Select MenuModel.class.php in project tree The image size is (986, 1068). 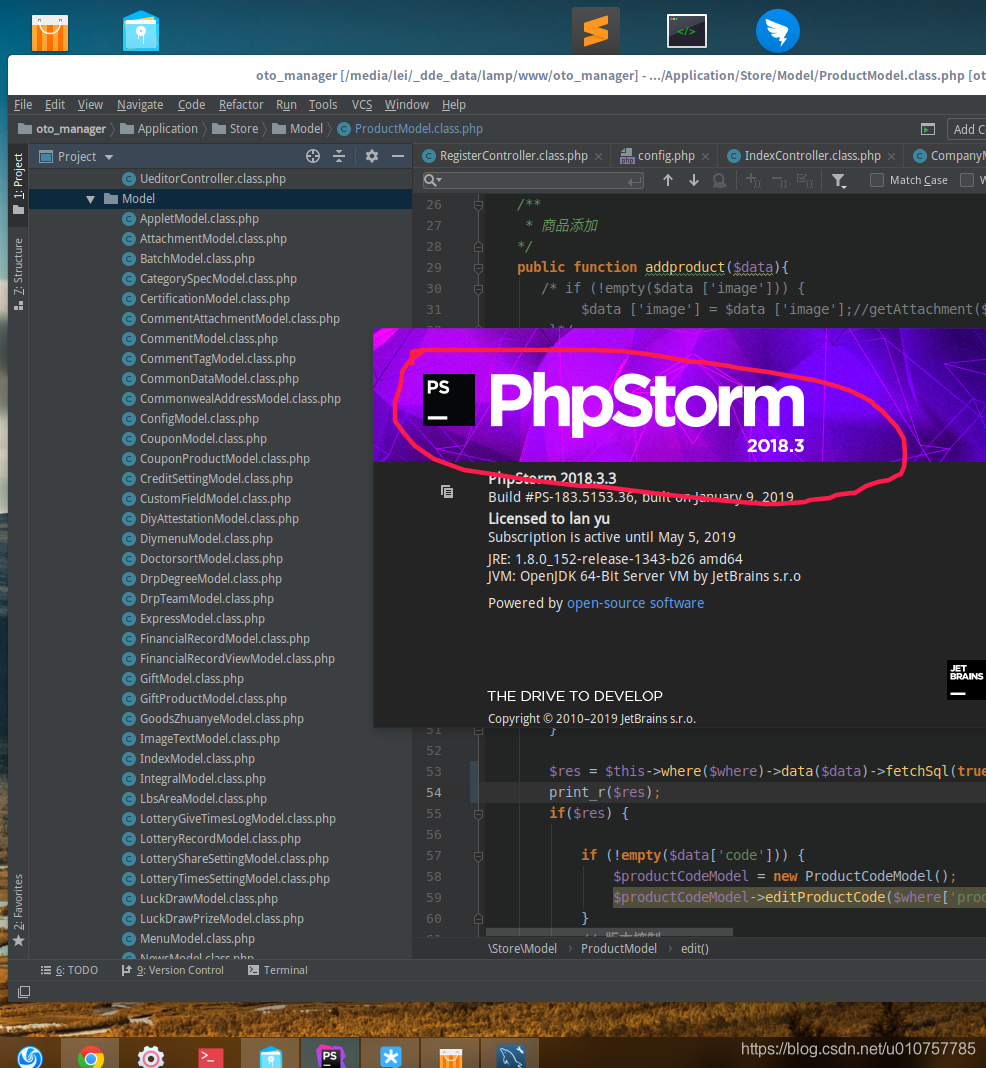pyautogui.click(x=197, y=939)
